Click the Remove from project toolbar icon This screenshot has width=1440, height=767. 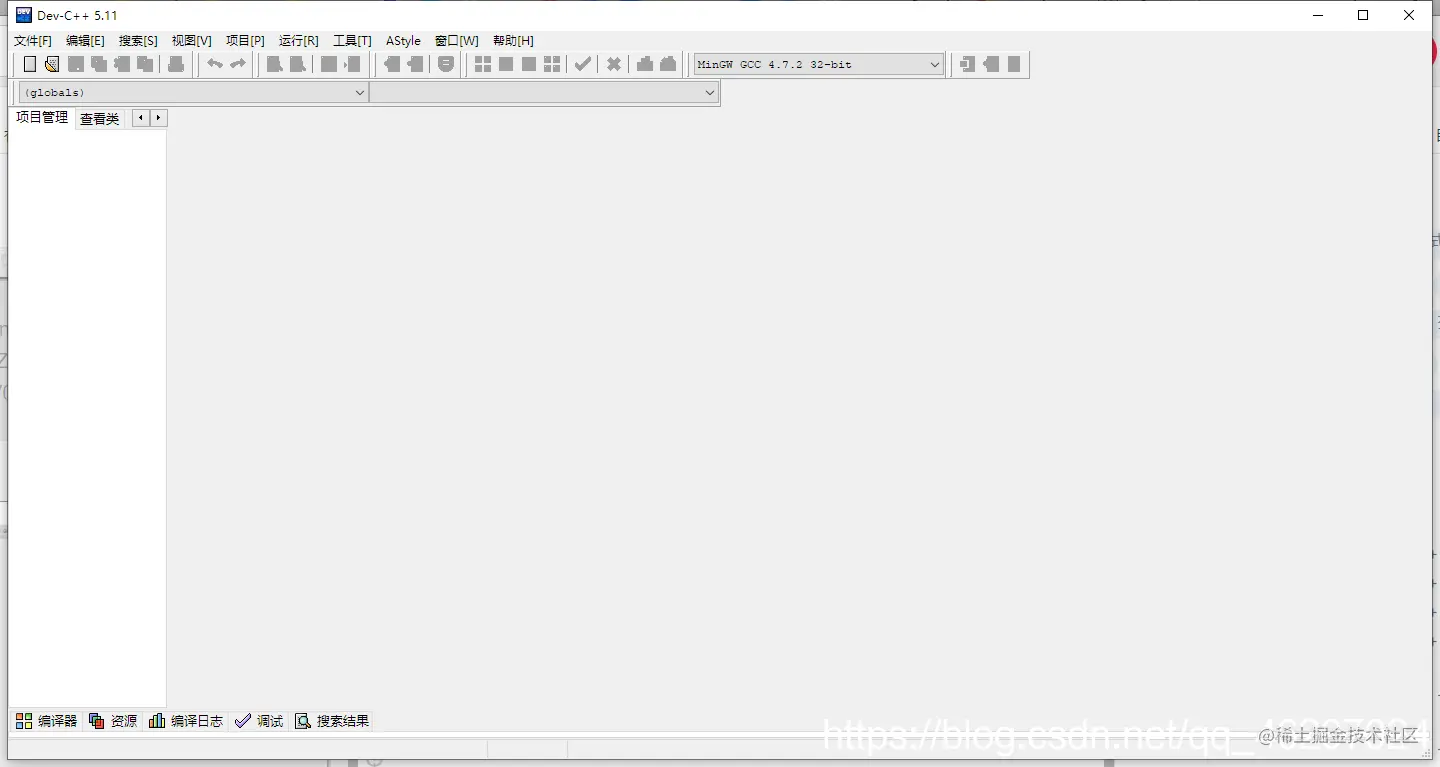coord(415,64)
